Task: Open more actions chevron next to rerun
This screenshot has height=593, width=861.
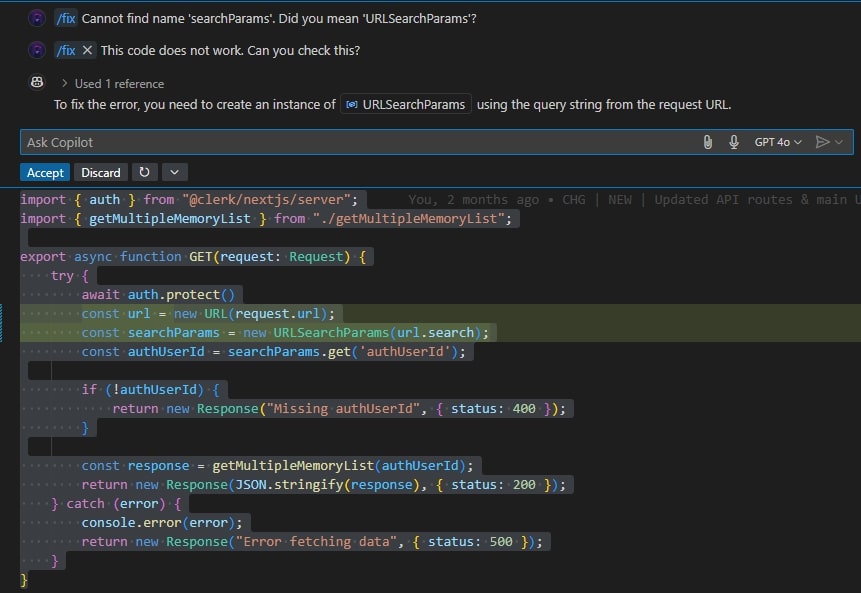Action: pyautogui.click(x=174, y=172)
